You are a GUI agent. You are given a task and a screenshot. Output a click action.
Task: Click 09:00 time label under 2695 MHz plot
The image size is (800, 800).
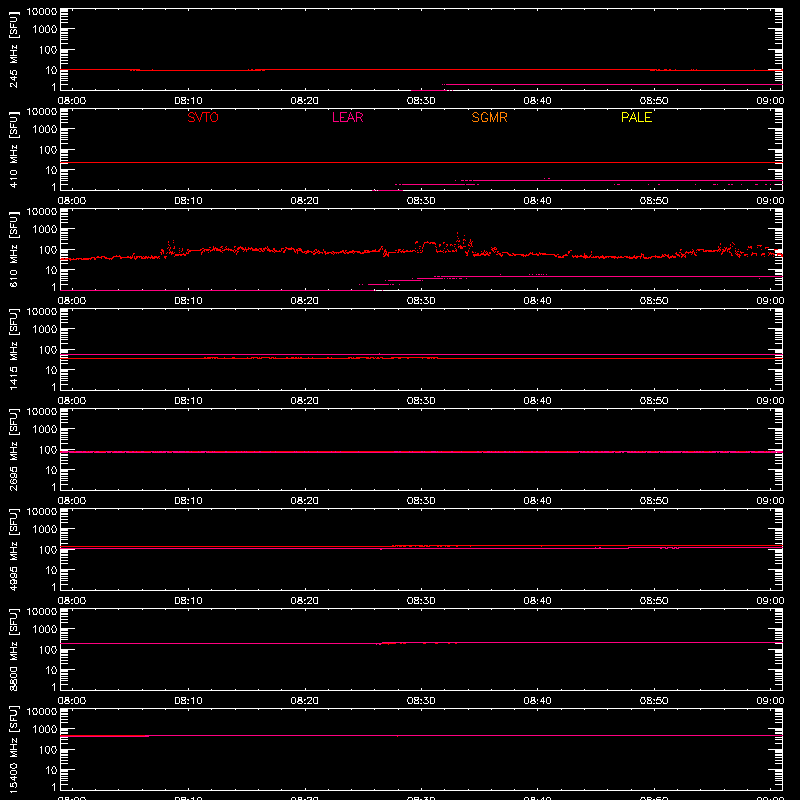tap(770, 501)
